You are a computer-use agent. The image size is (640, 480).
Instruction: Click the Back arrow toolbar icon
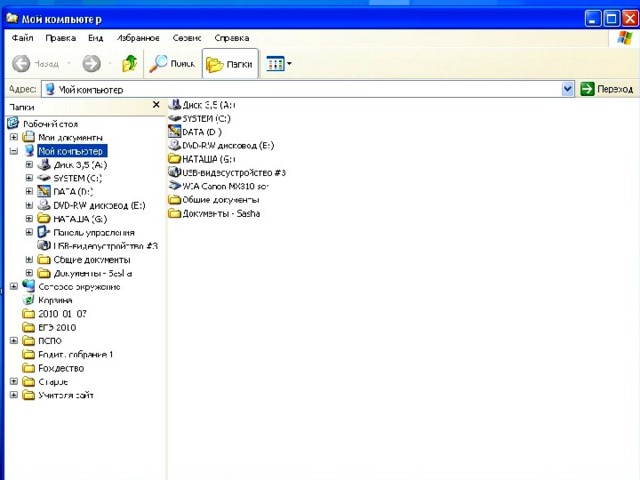[x=21, y=63]
